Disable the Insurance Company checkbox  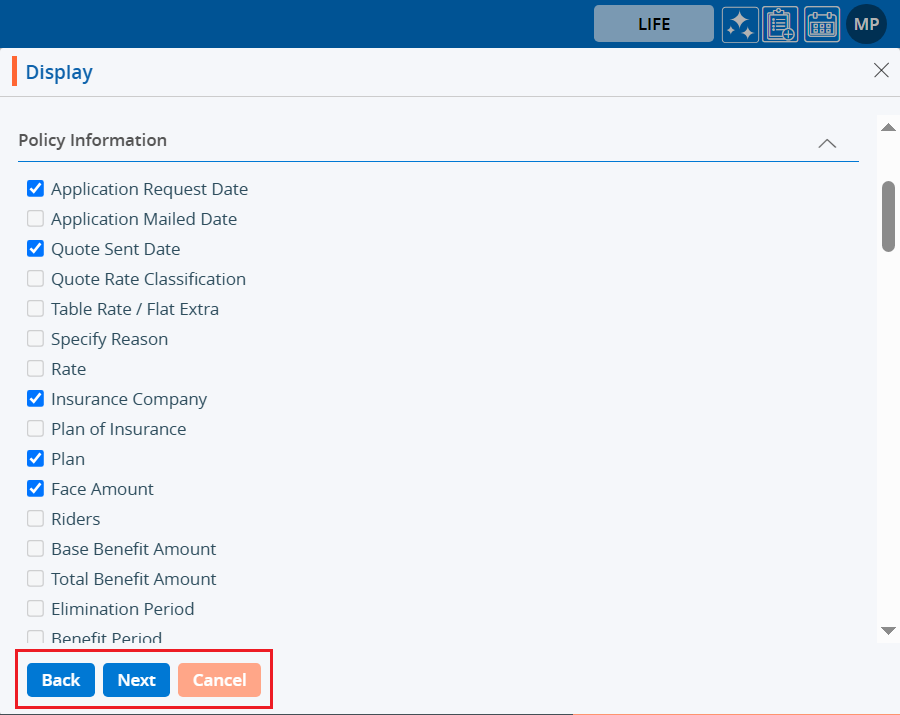click(35, 399)
